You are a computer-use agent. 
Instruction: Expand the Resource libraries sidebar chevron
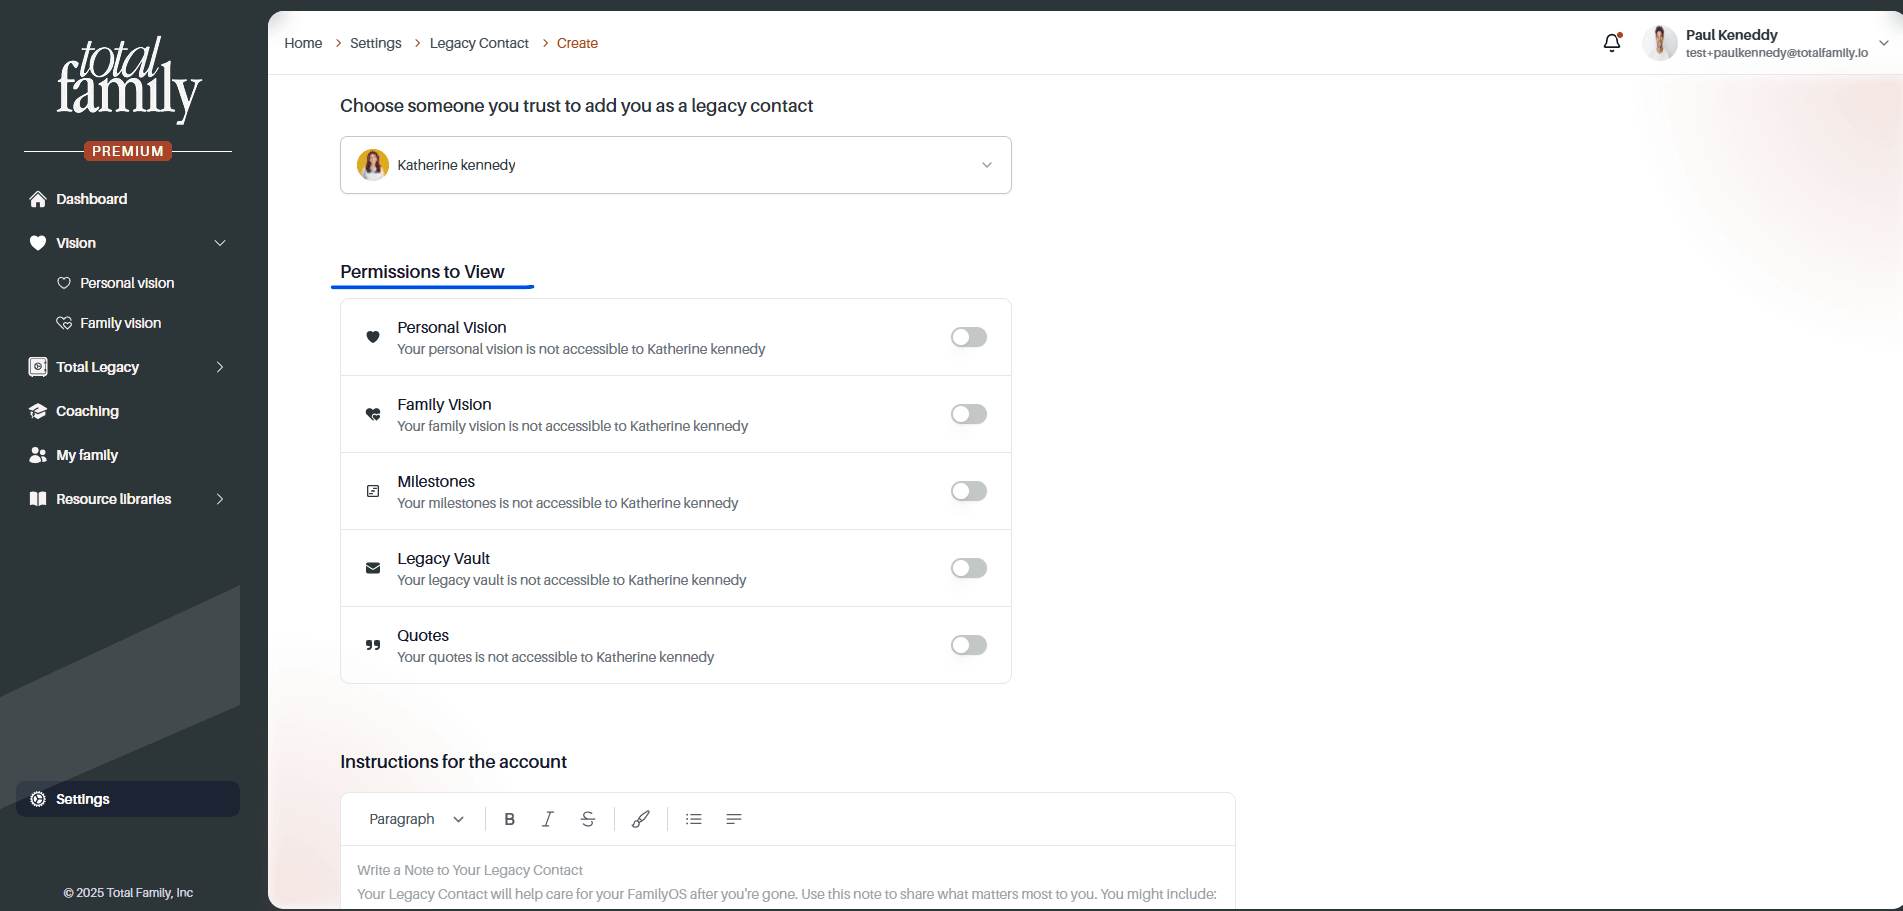click(220, 499)
